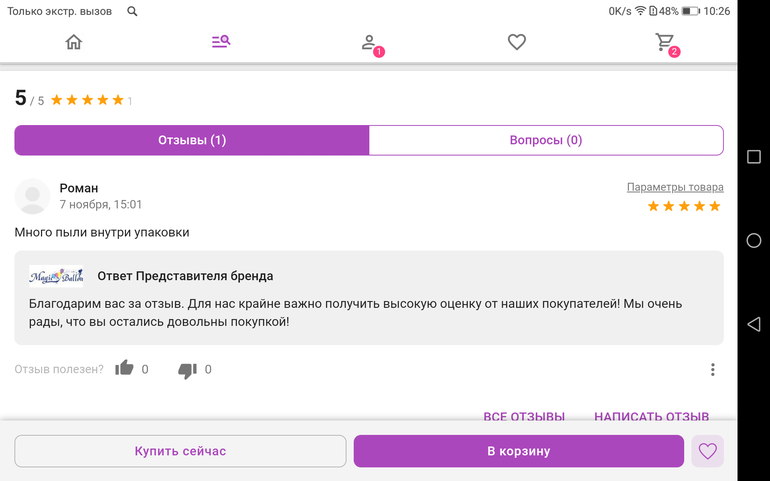Image resolution: width=770 pixels, height=481 pixels.
Task: Open the ВСЕ ОТЗЫВЫ link
Action: point(524,416)
